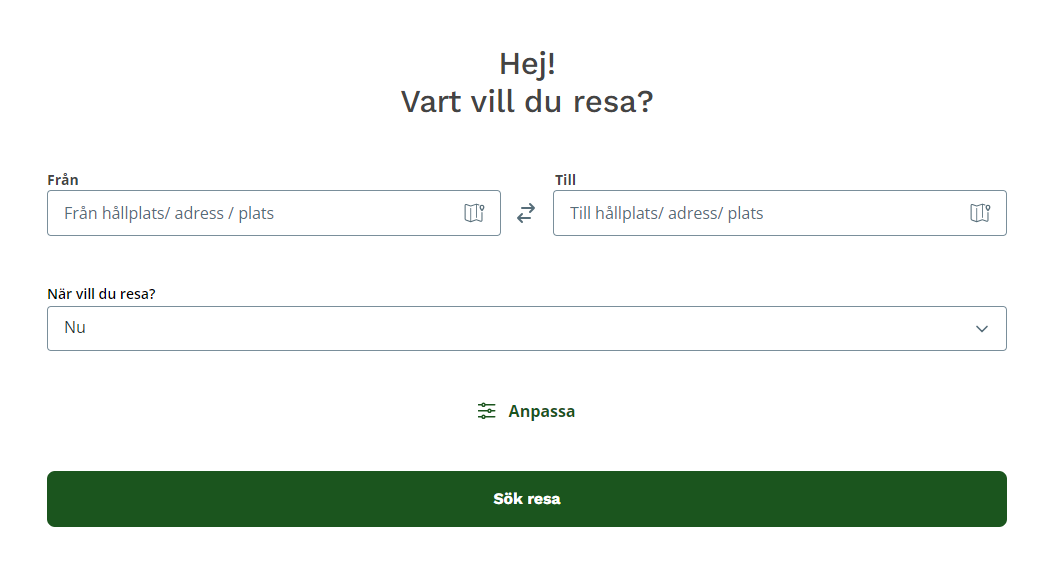Image resolution: width=1062 pixels, height=582 pixels.
Task: Open the "När vill du resa?" dropdown
Action: [527, 329]
